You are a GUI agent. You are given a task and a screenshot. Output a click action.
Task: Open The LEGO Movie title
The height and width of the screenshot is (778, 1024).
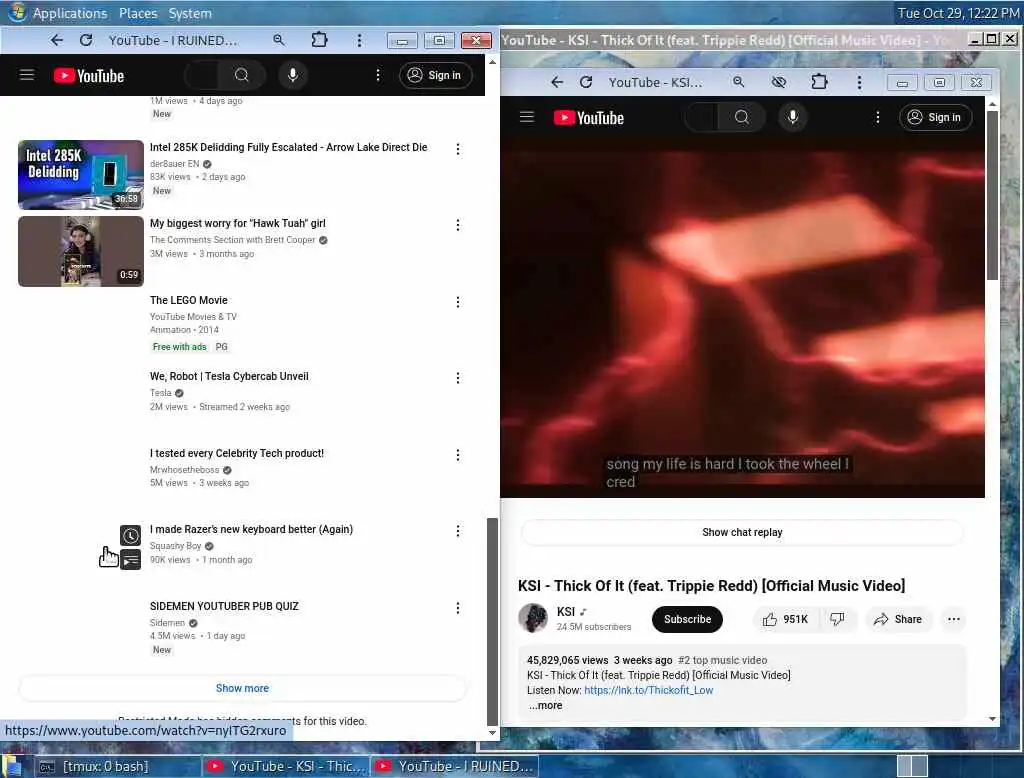pyautogui.click(x=189, y=300)
